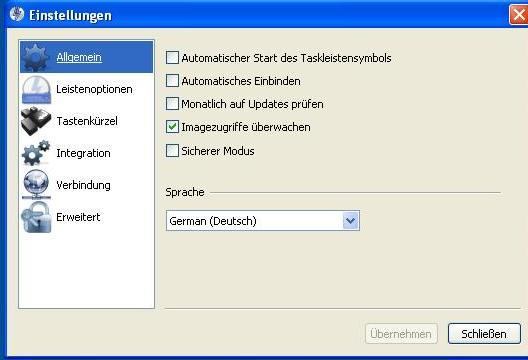Close the Einstellungen window with X
This screenshot has height=360, width=528.
(519, 15)
